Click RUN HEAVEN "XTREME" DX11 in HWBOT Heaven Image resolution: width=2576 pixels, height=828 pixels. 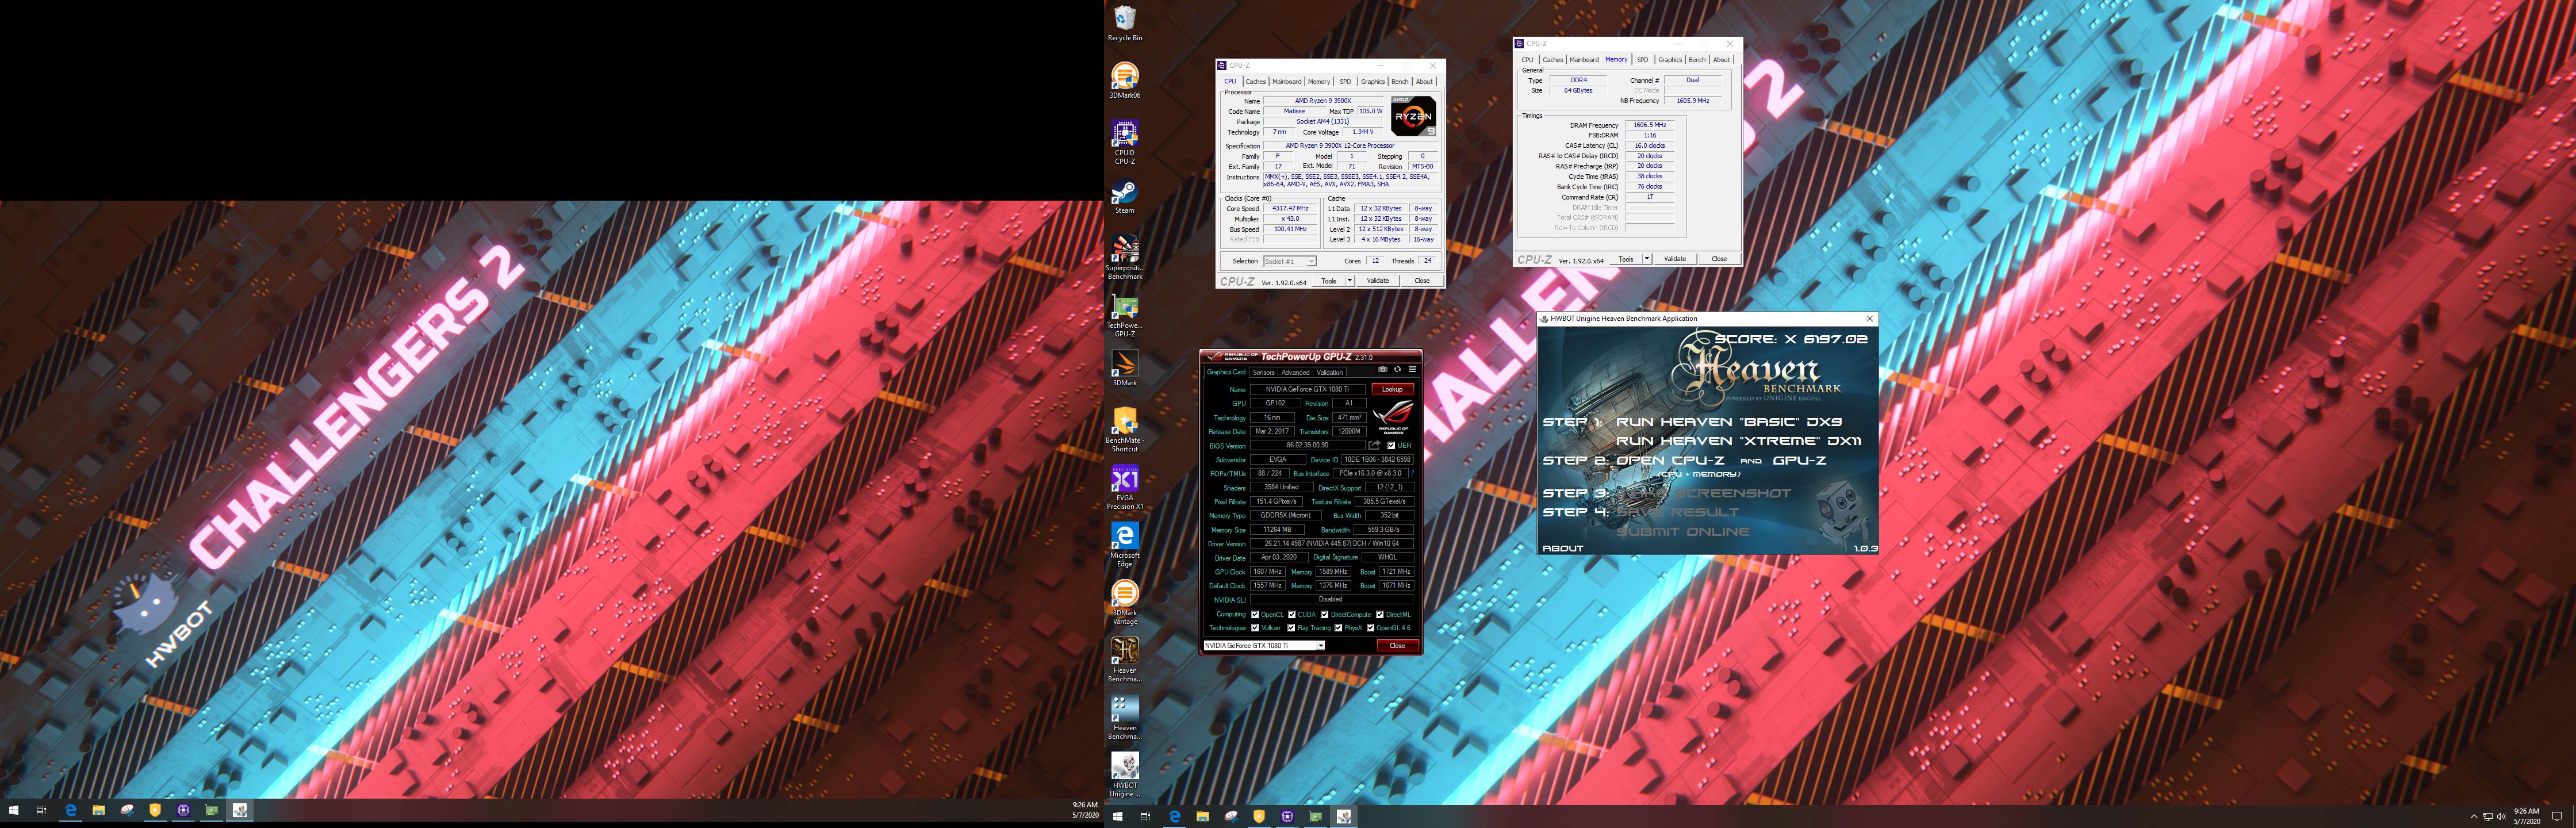1739,441
